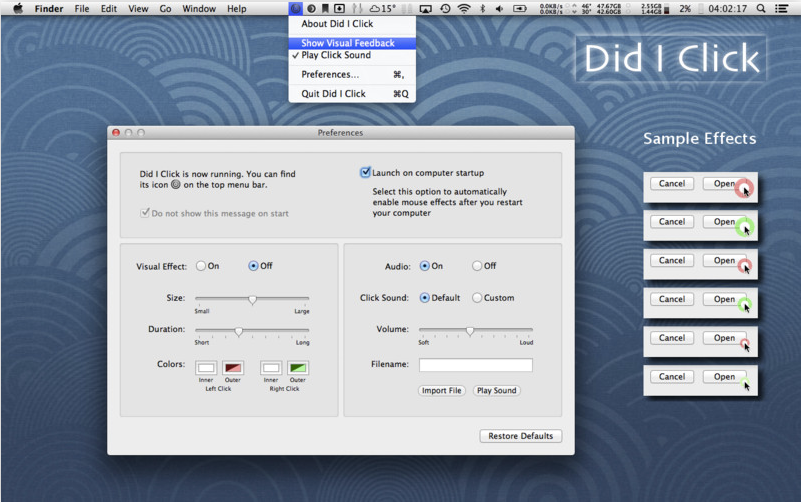Screen dimensions: 801x502
Task: Open About Did I Click menu item
Action: pos(352,23)
